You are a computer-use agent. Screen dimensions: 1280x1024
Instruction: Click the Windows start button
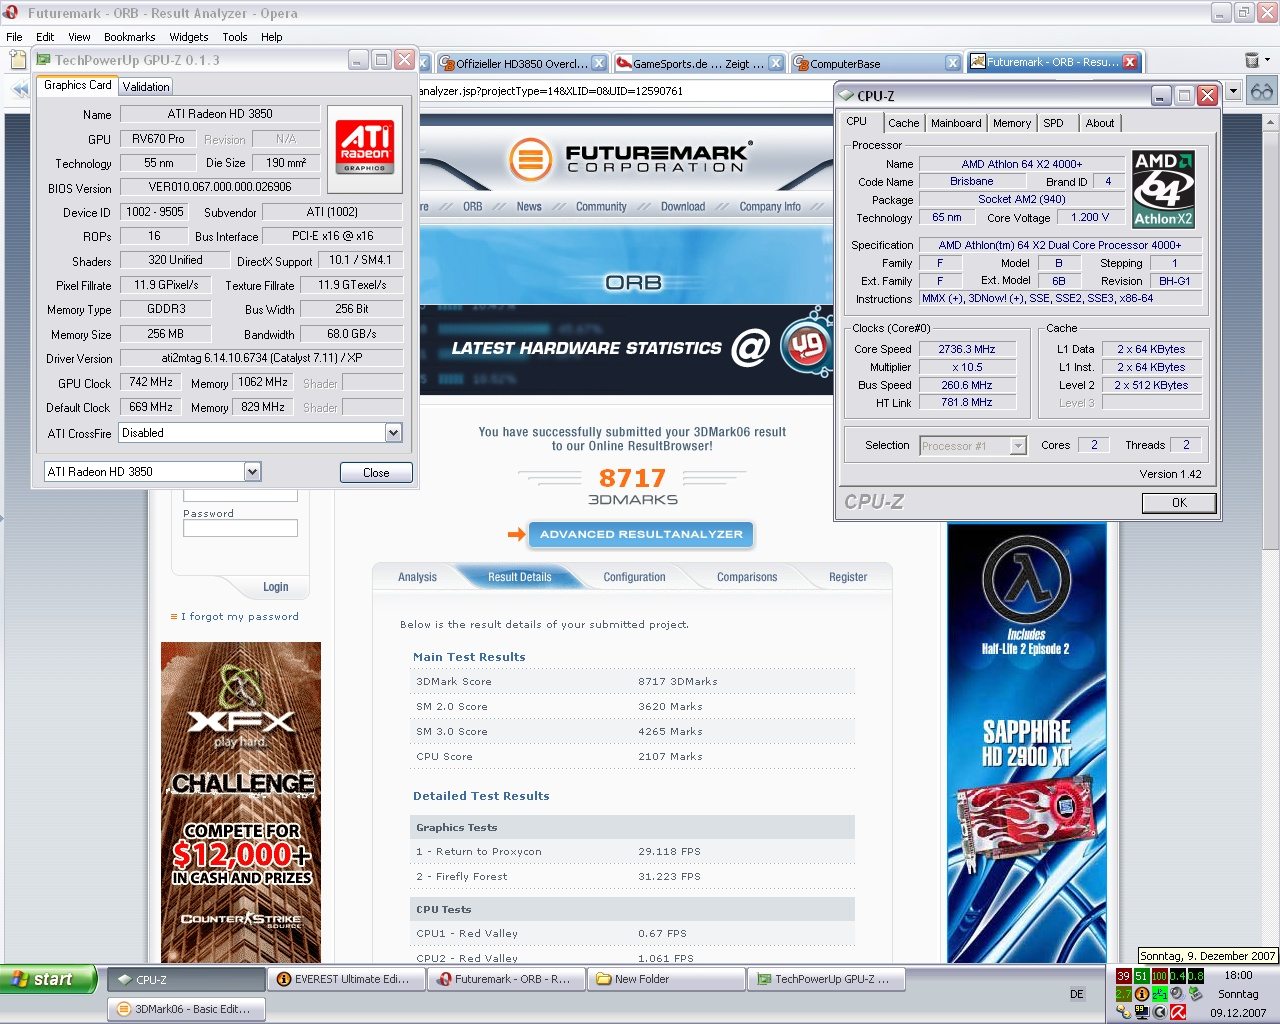pos(48,979)
